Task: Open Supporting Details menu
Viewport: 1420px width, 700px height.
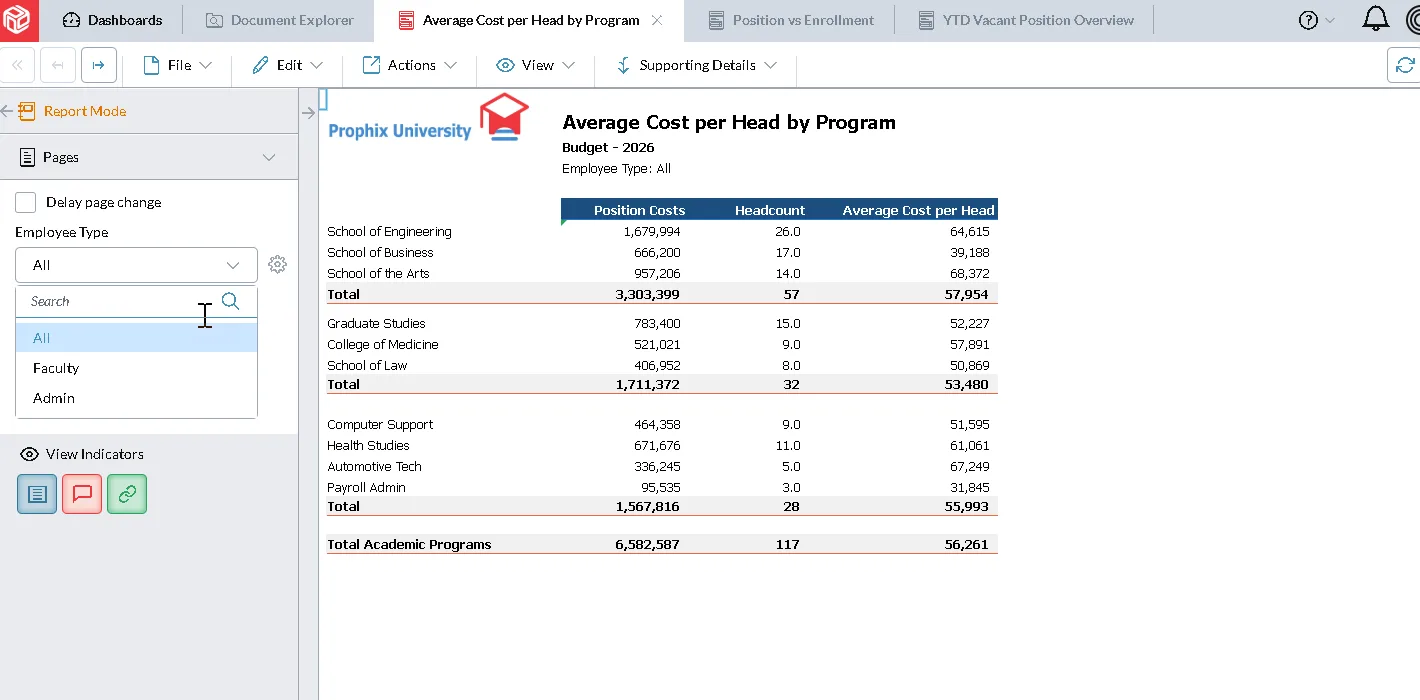Action: click(x=696, y=65)
